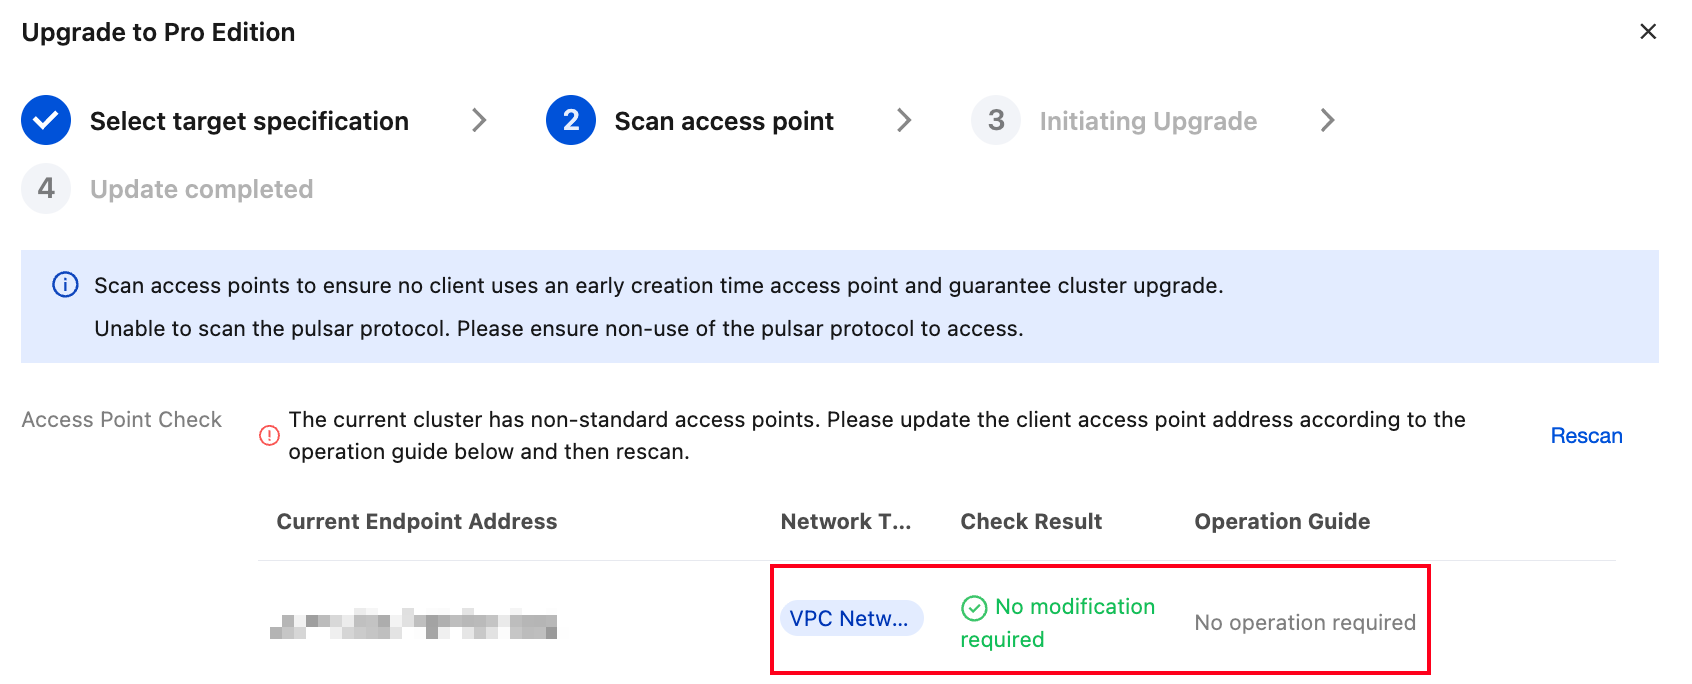Open the Scan access point step

click(724, 121)
